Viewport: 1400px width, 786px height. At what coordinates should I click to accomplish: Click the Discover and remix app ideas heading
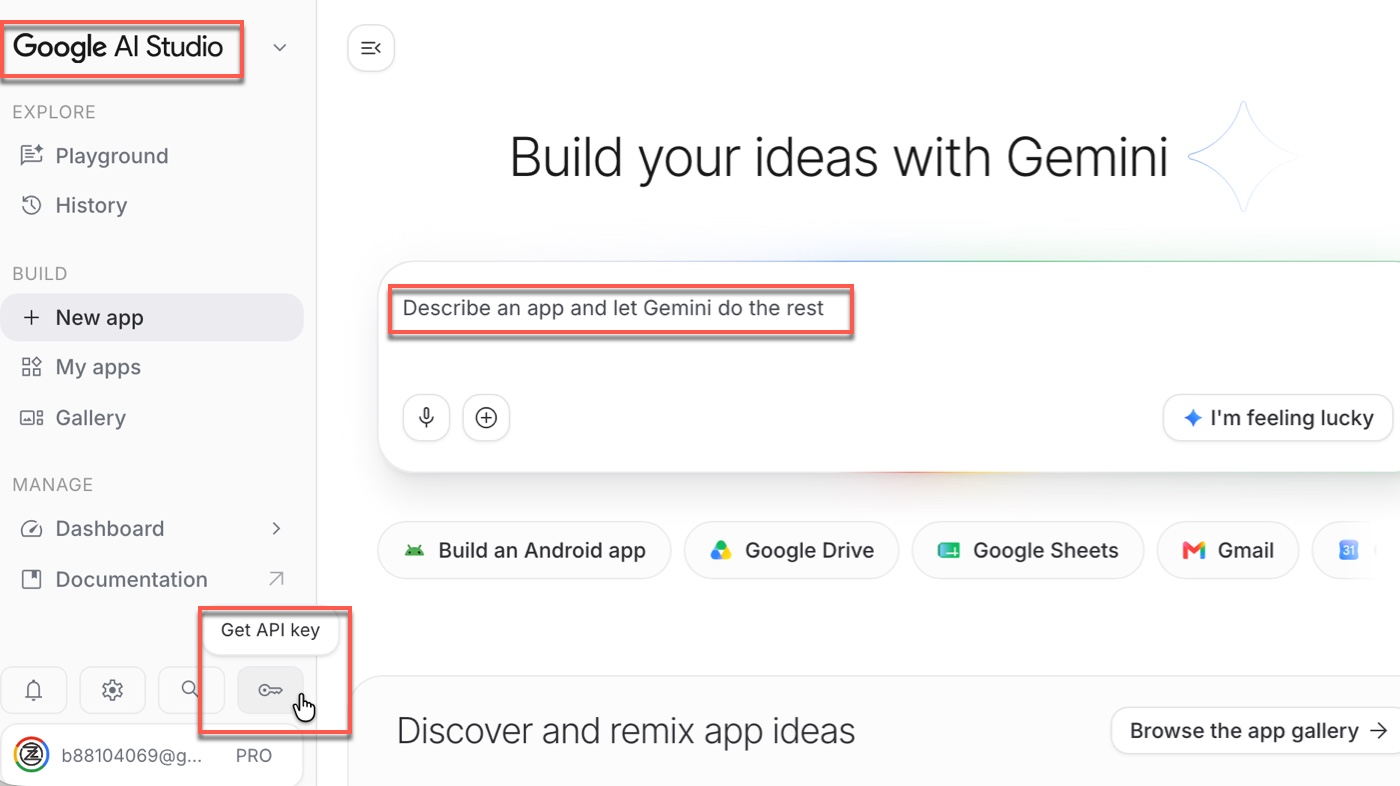(x=626, y=731)
